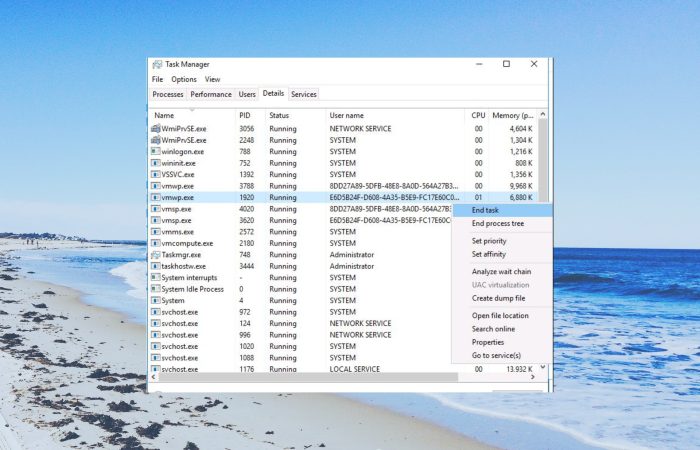This screenshot has height=450, width=700.
Task: Click the vertical scrollbar down arrow
Action: coord(543,367)
